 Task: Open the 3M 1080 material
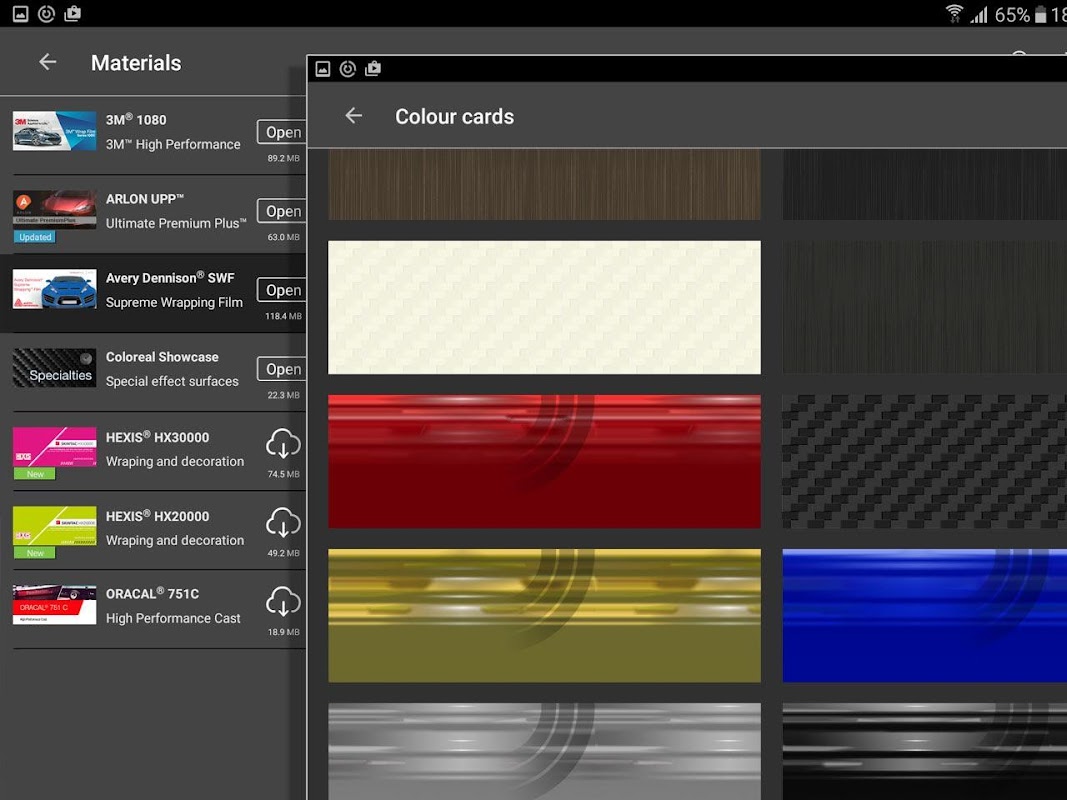282,132
